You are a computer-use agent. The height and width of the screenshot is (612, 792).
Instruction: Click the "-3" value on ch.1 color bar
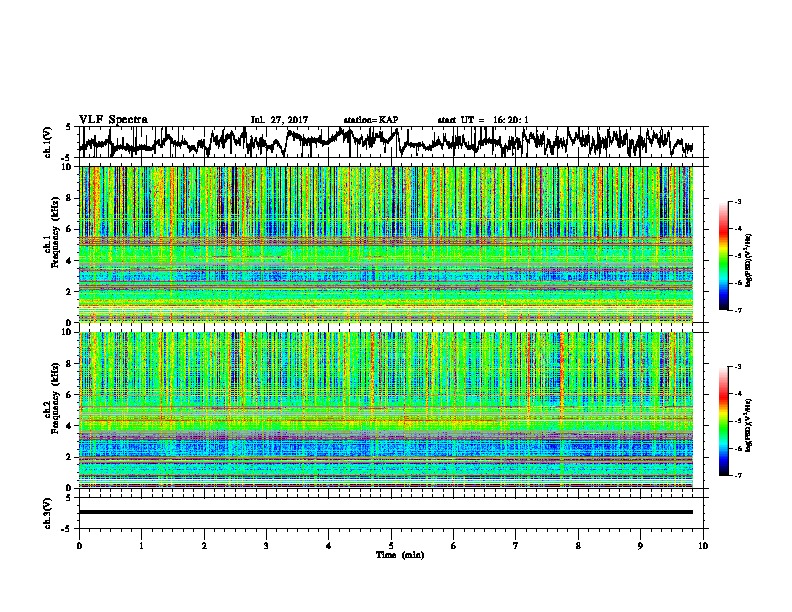click(737, 202)
